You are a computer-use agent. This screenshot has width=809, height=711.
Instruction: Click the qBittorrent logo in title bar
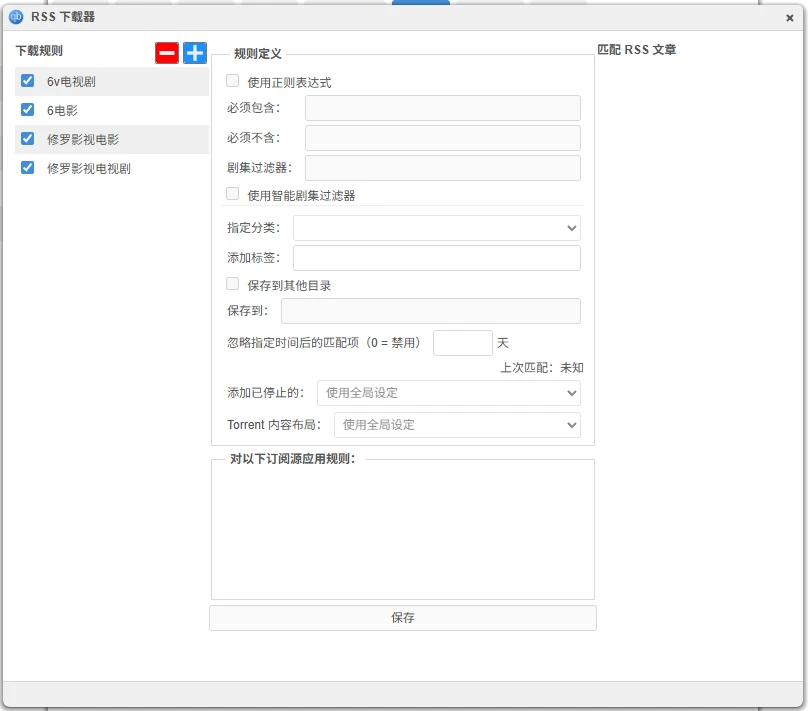pos(16,17)
